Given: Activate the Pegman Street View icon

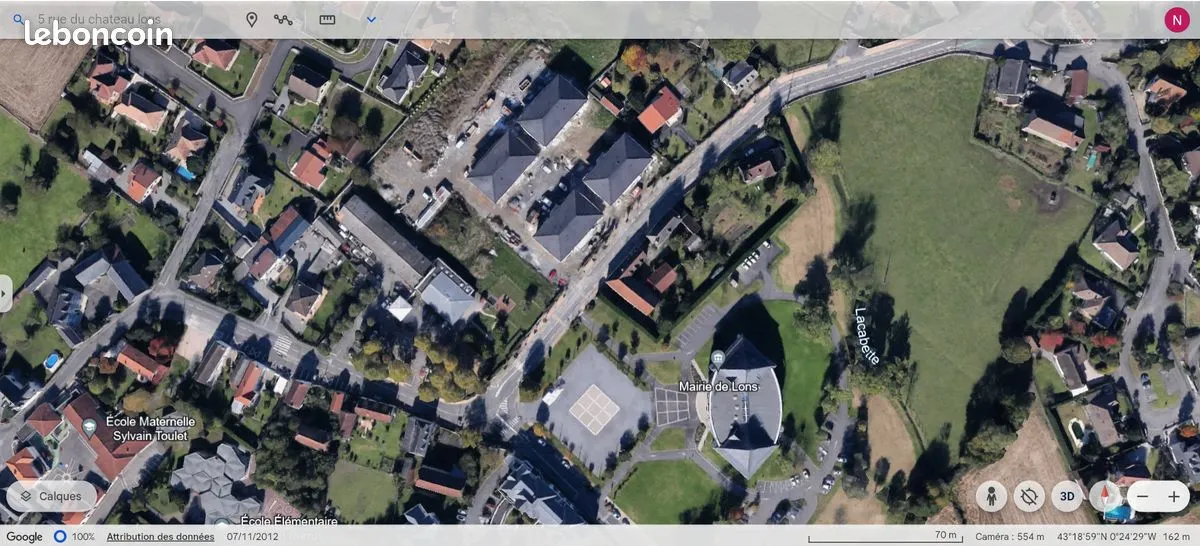Looking at the screenshot, I should click(x=991, y=496).
